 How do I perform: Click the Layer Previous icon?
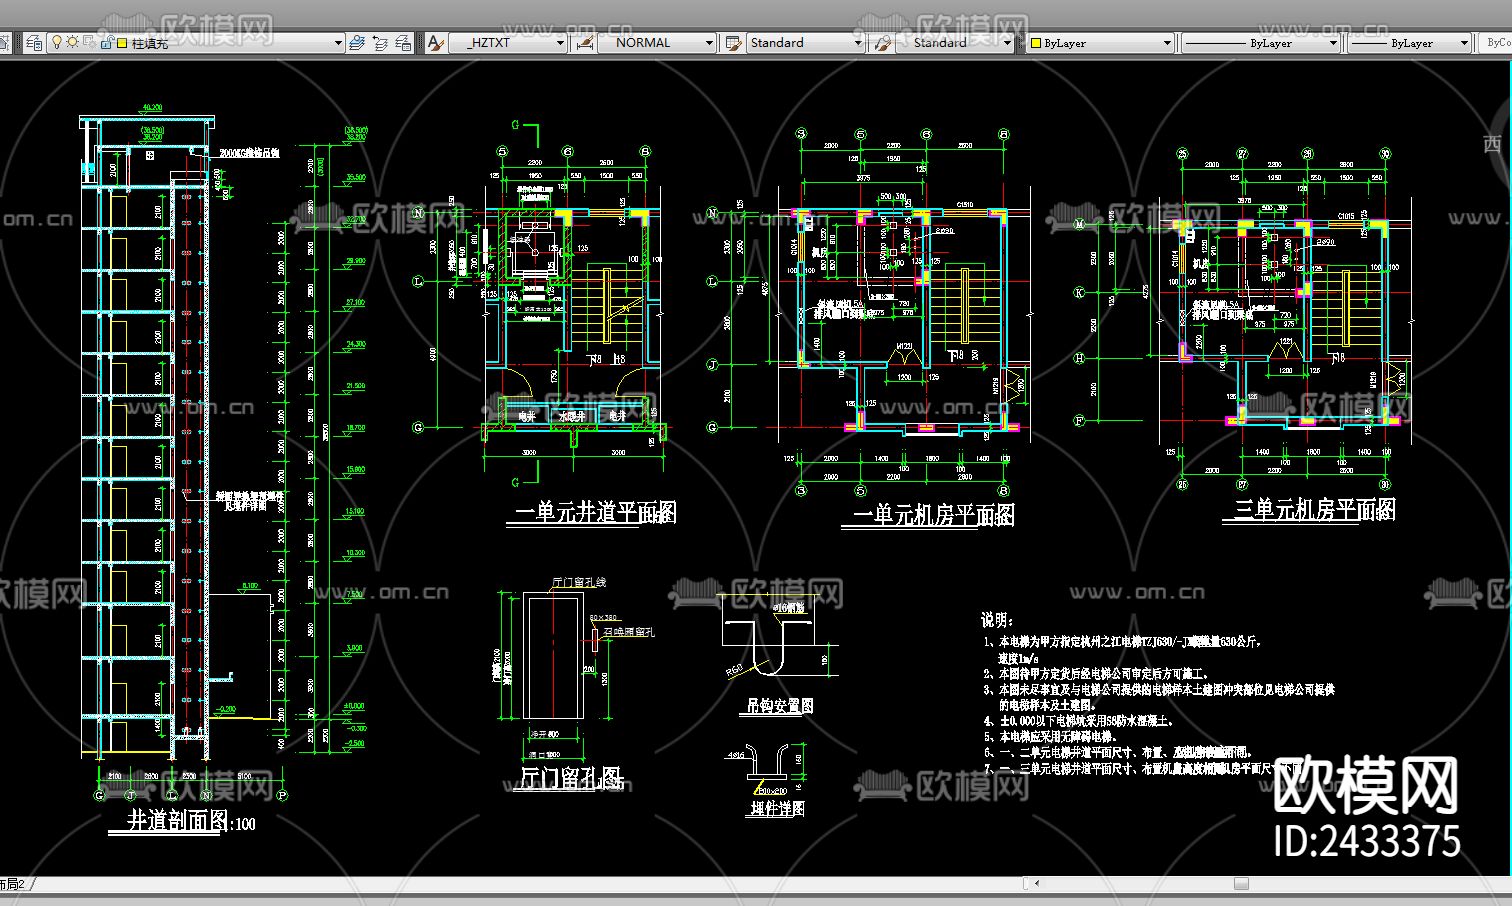tap(380, 43)
